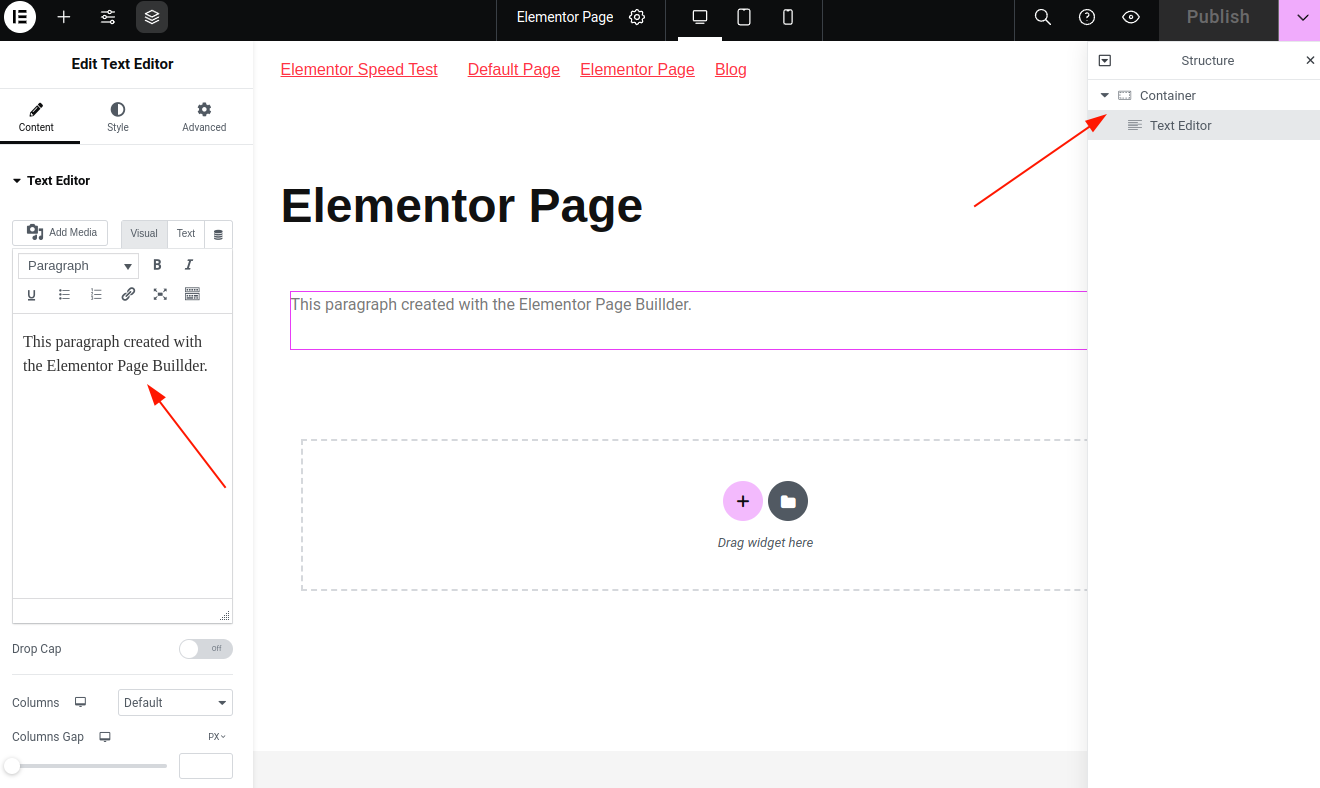The width and height of the screenshot is (1320, 788).
Task: Collapse the Container tree node
Action: point(1105,96)
